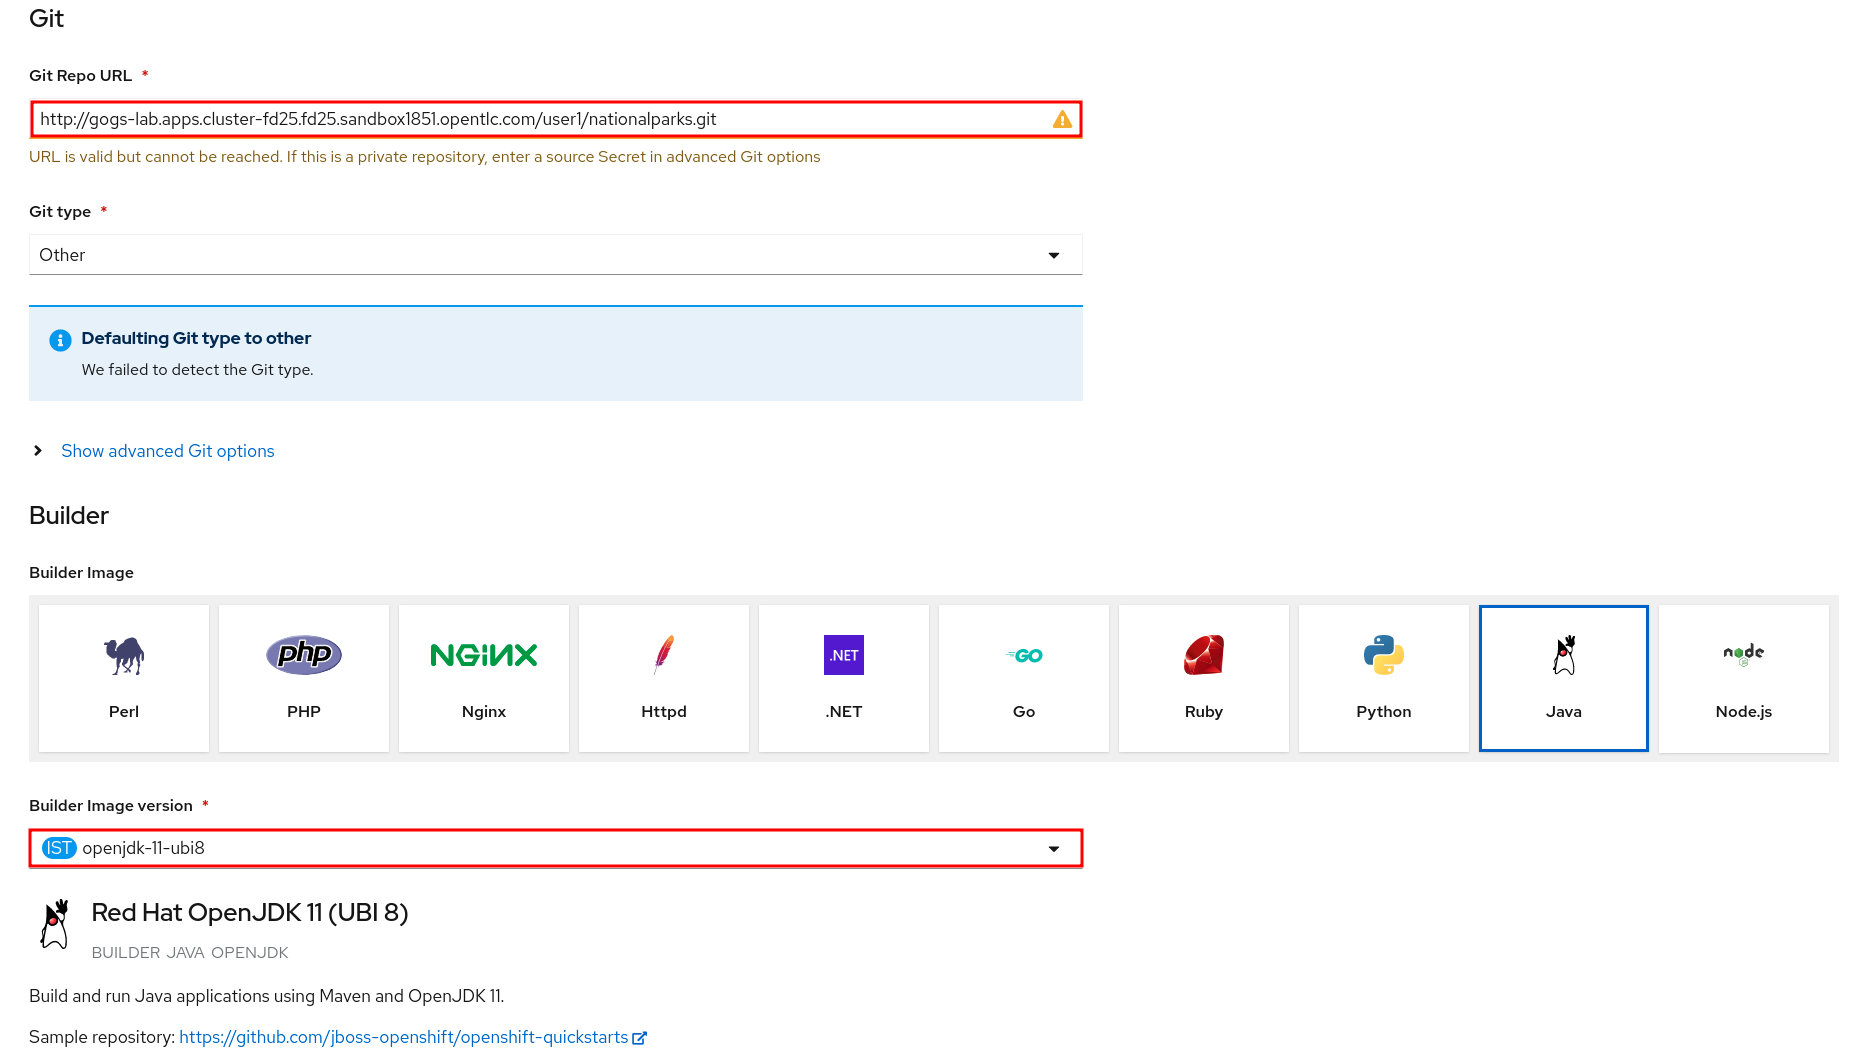Click the OPENJDK tag label
Viewport: 1854px width, 1064px height.
coord(250,953)
